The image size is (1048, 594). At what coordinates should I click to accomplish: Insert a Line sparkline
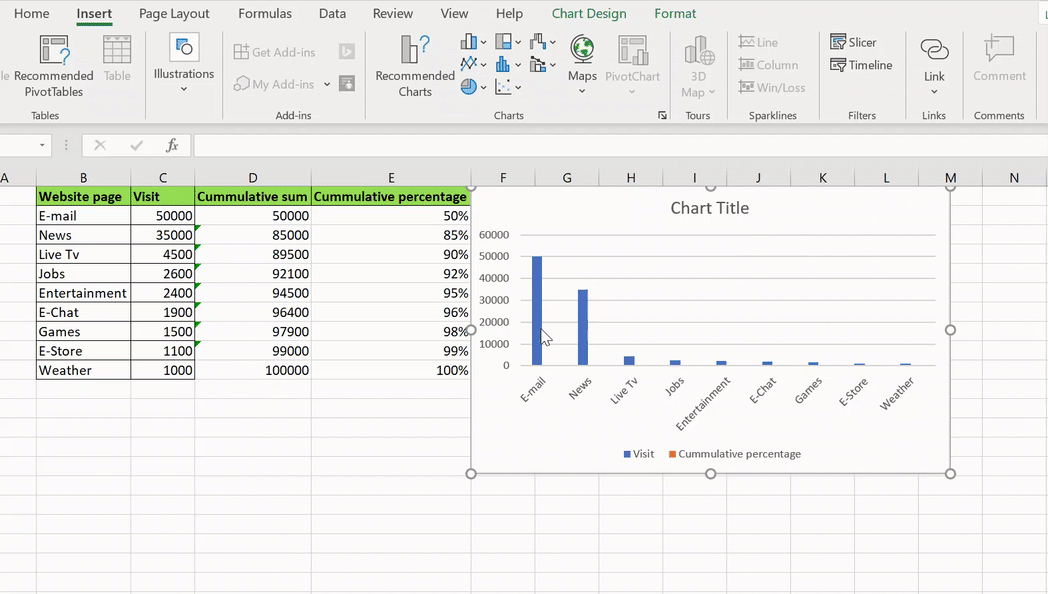pos(758,42)
